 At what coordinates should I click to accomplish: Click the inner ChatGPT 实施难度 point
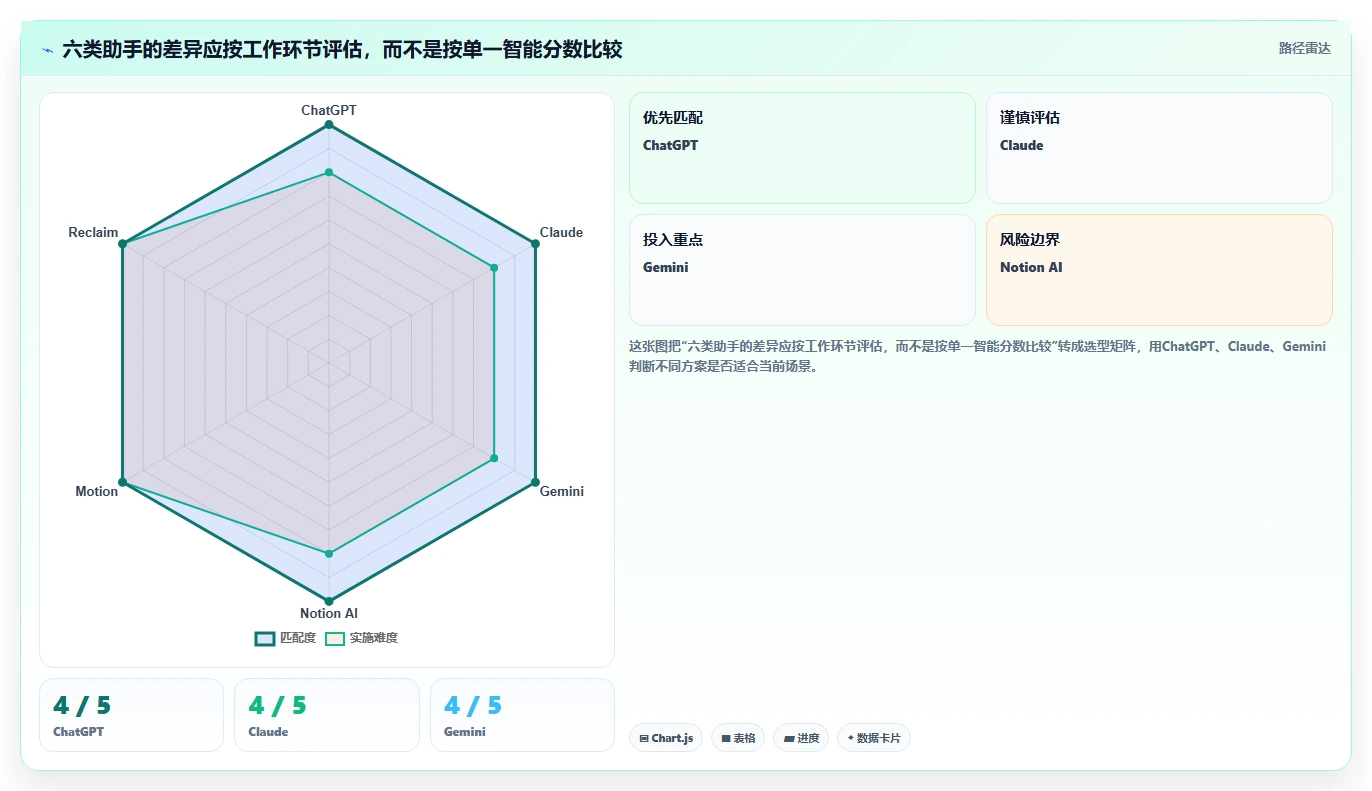click(x=329, y=172)
